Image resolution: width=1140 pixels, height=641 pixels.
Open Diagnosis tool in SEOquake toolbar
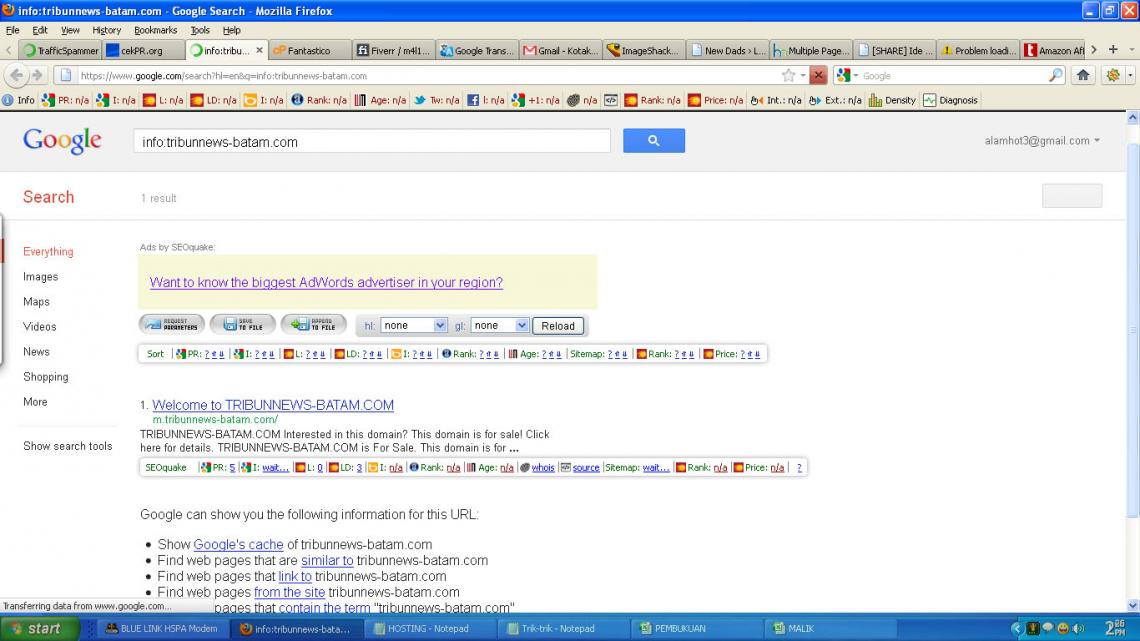(x=950, y=100)
